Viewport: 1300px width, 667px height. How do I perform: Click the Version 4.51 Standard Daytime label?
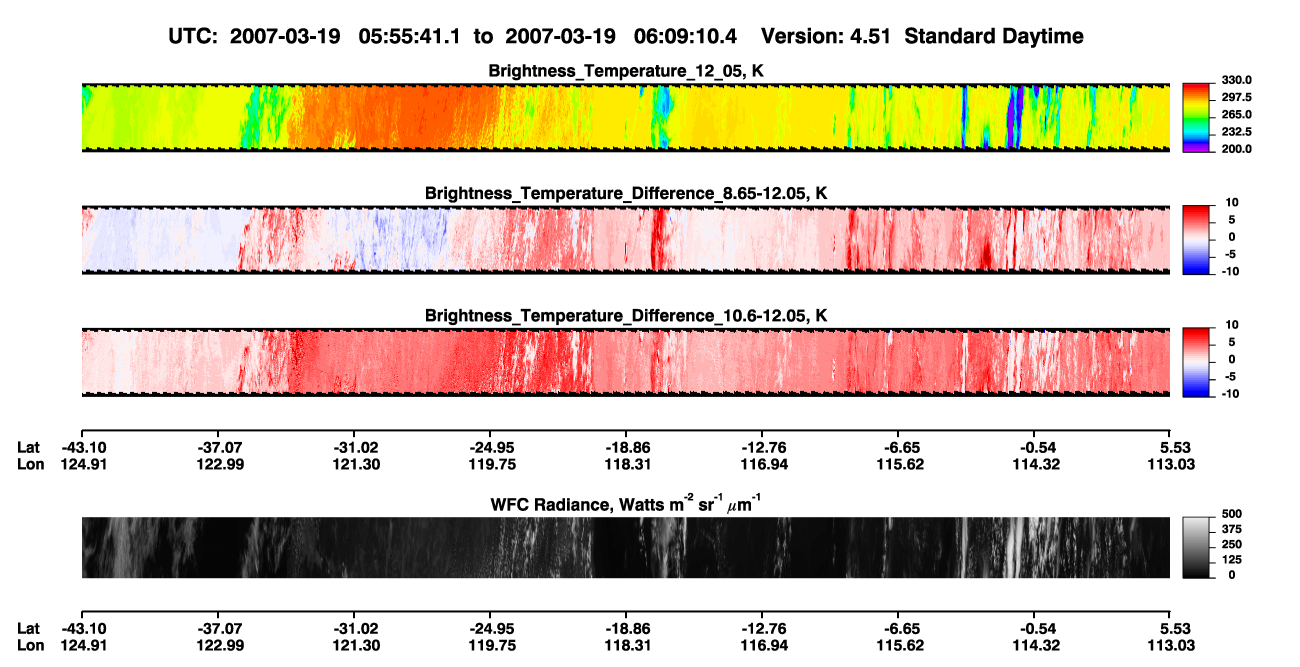click(922, 36)
